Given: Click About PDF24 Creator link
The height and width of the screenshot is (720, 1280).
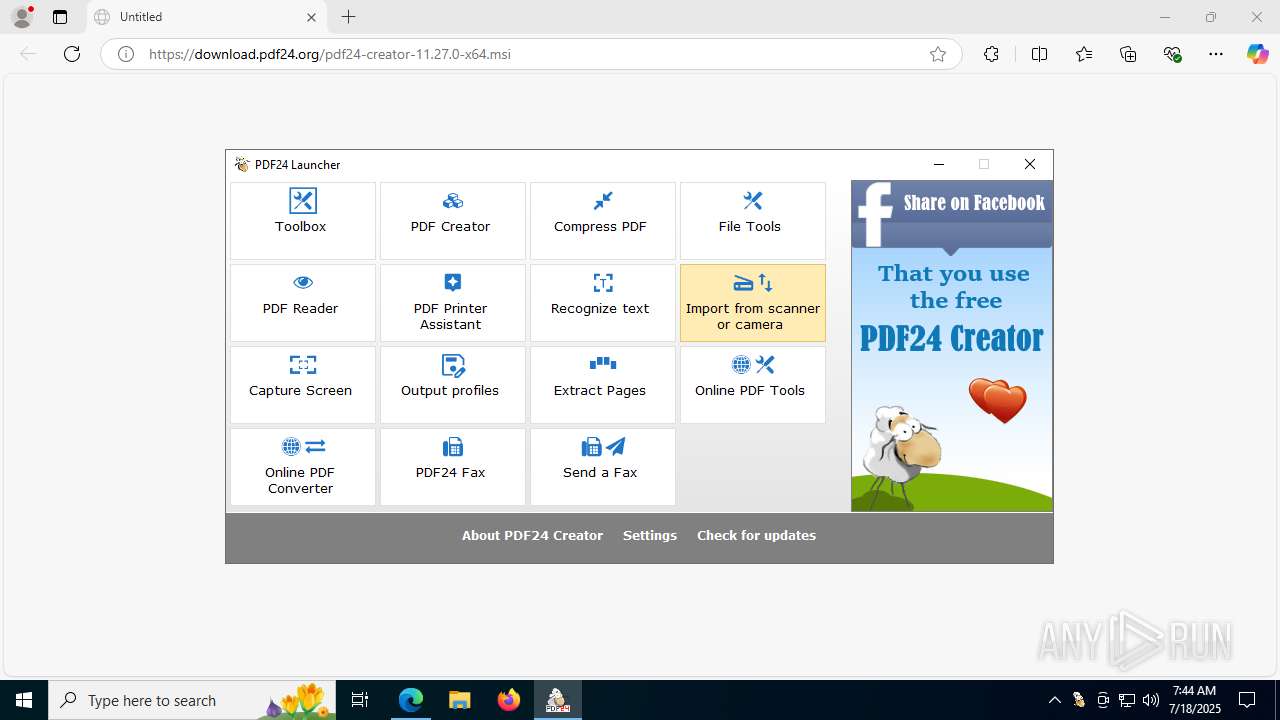Looking at the screenshot, I should [x=532, y=535].
